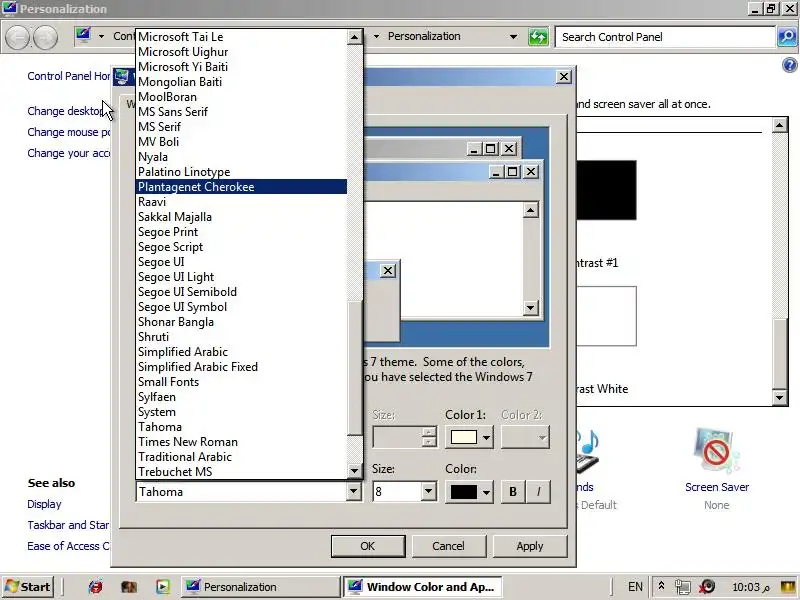The width and height of the screenshot is (800, 600).
Task: Select Sylfaen font
Action: click(242, 397)
